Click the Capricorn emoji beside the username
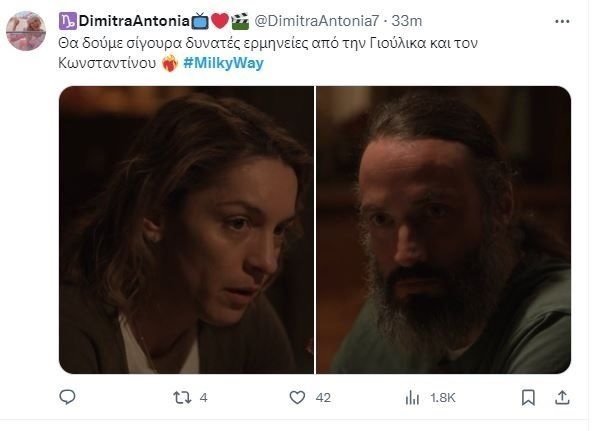 pyautogui.click(x=67, y=20)
